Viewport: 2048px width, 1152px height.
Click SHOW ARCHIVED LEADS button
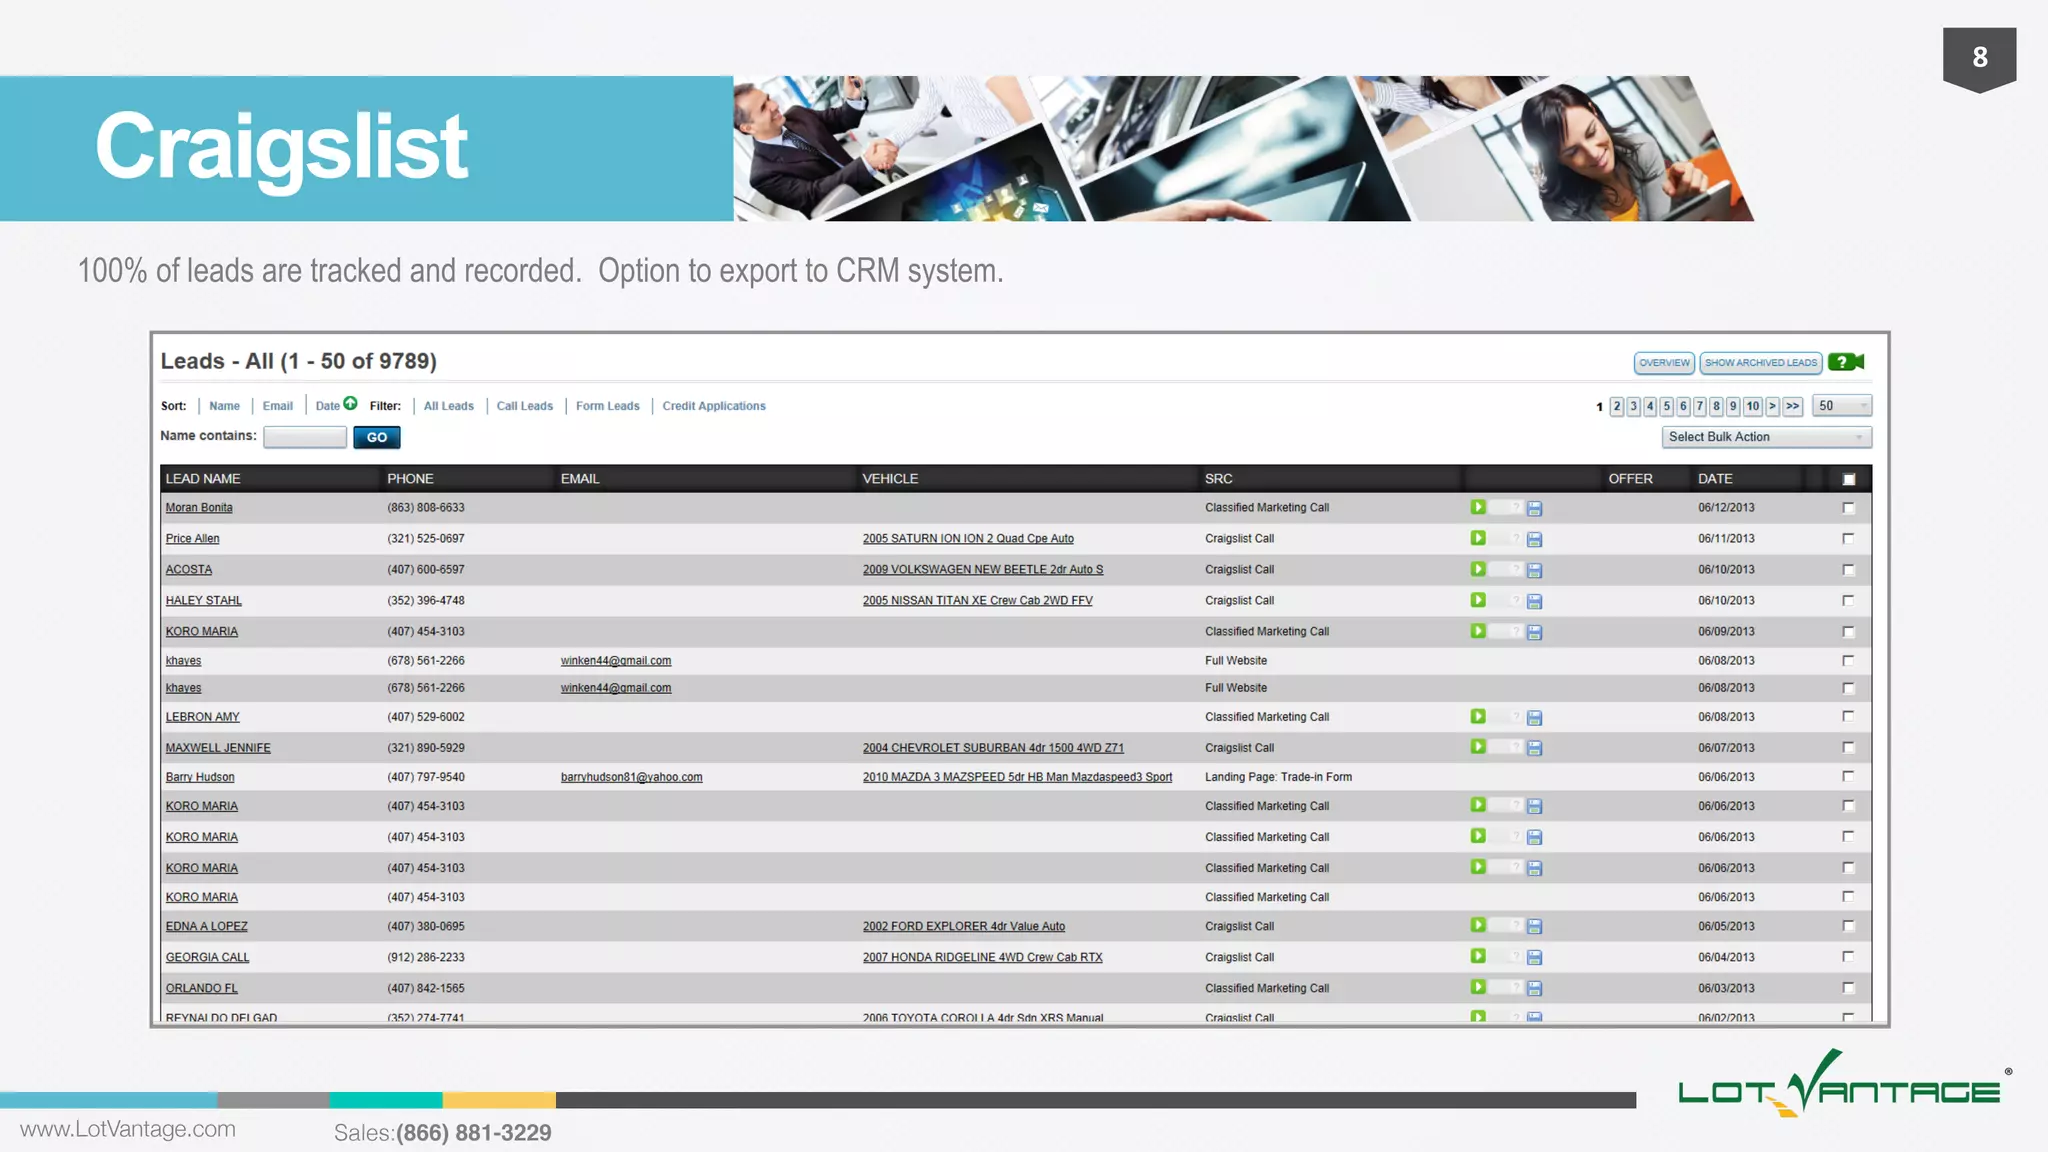[1761, 363]
